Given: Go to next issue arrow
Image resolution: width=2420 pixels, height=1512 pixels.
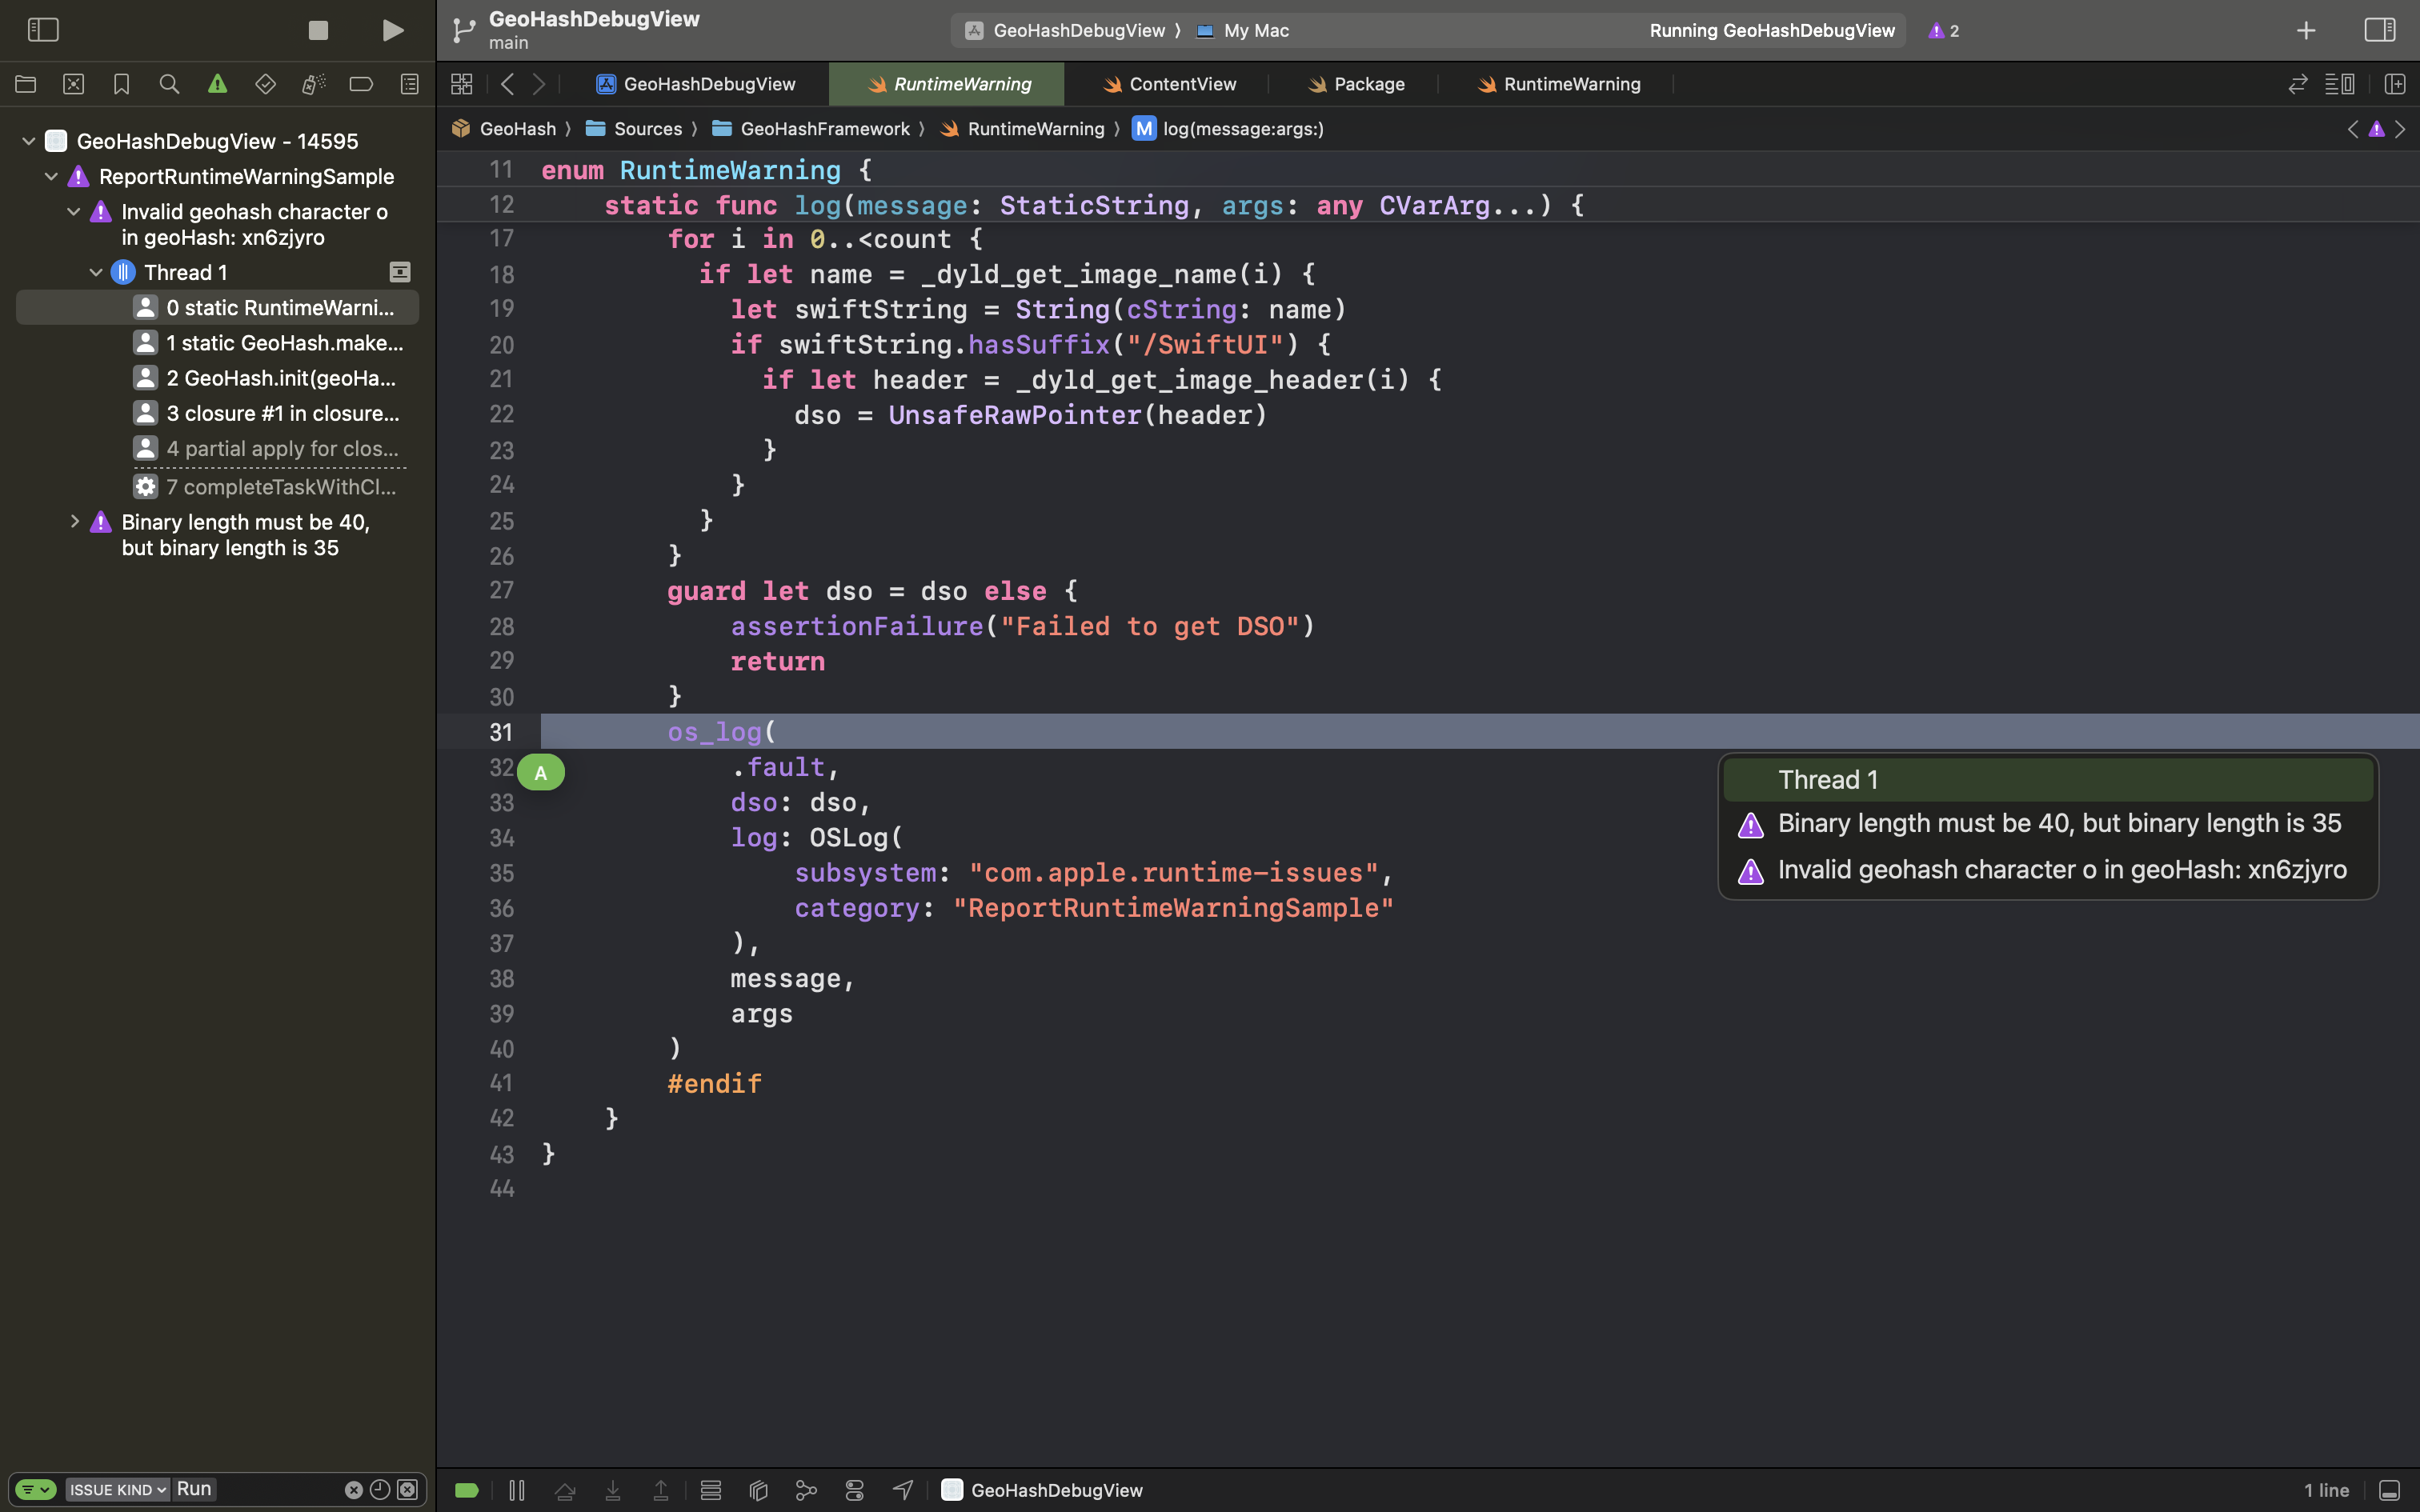Looking at the screenshot, I should click(2400, 129).
